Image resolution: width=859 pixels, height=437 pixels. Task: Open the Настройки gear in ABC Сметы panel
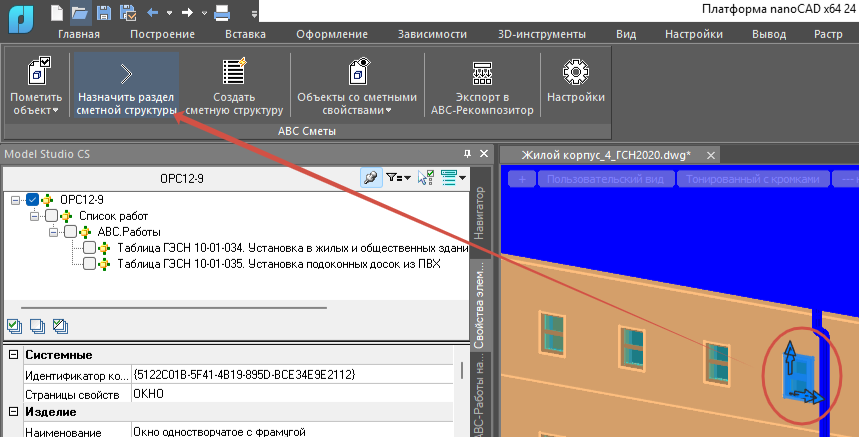click(576, 81)
